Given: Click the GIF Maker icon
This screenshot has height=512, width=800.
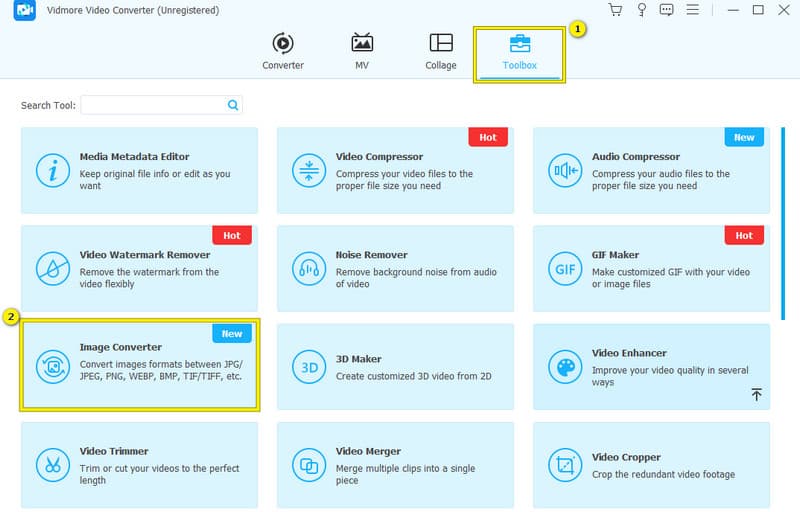Looking at the screenshot, I should tap(564, 268).
